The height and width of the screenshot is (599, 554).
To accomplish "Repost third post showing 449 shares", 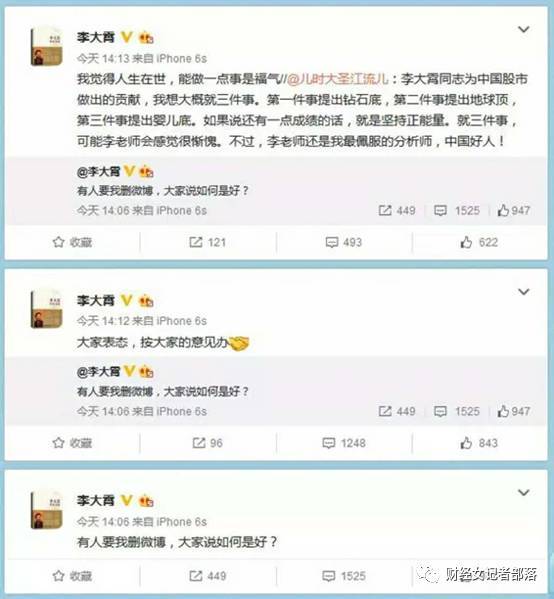I will point(207,576).
